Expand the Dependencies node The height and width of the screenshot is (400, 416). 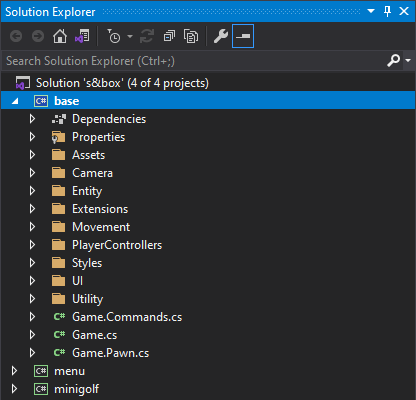pos(32,119)
